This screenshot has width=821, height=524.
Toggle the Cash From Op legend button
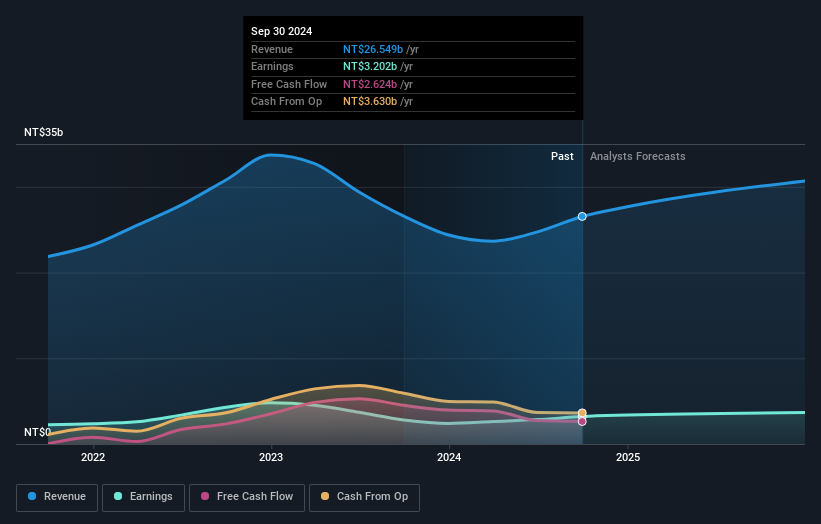coord(364,497)
